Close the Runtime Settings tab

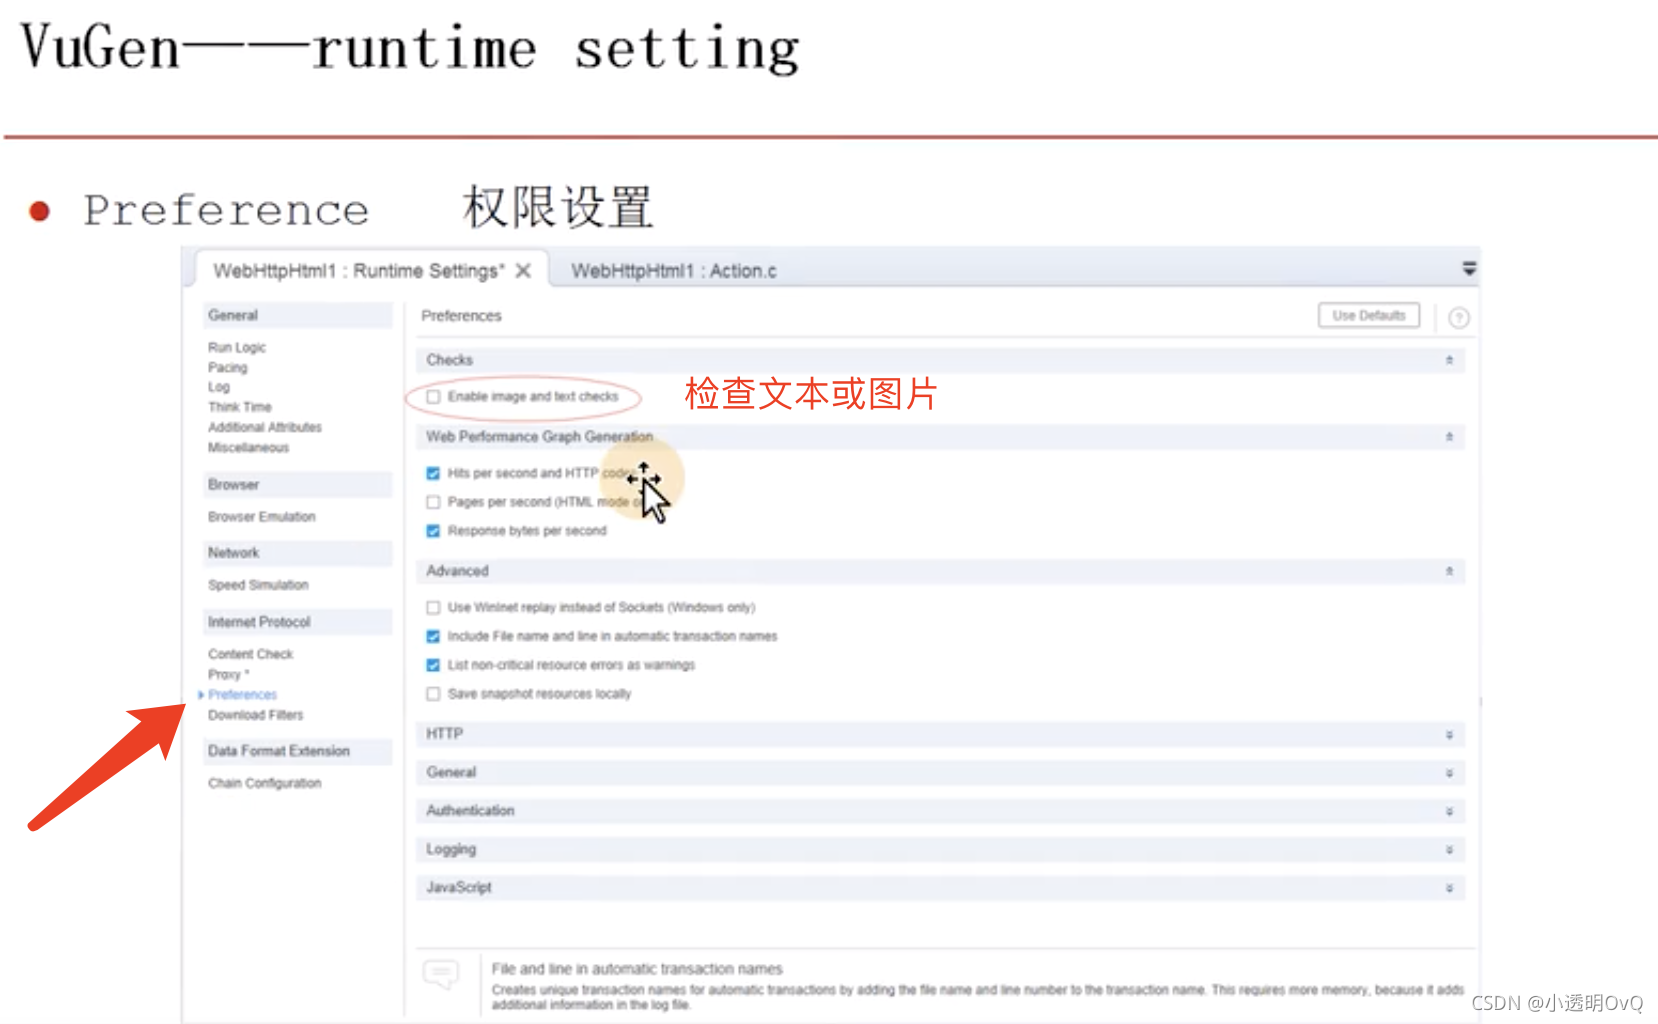[x=523, y=271]
